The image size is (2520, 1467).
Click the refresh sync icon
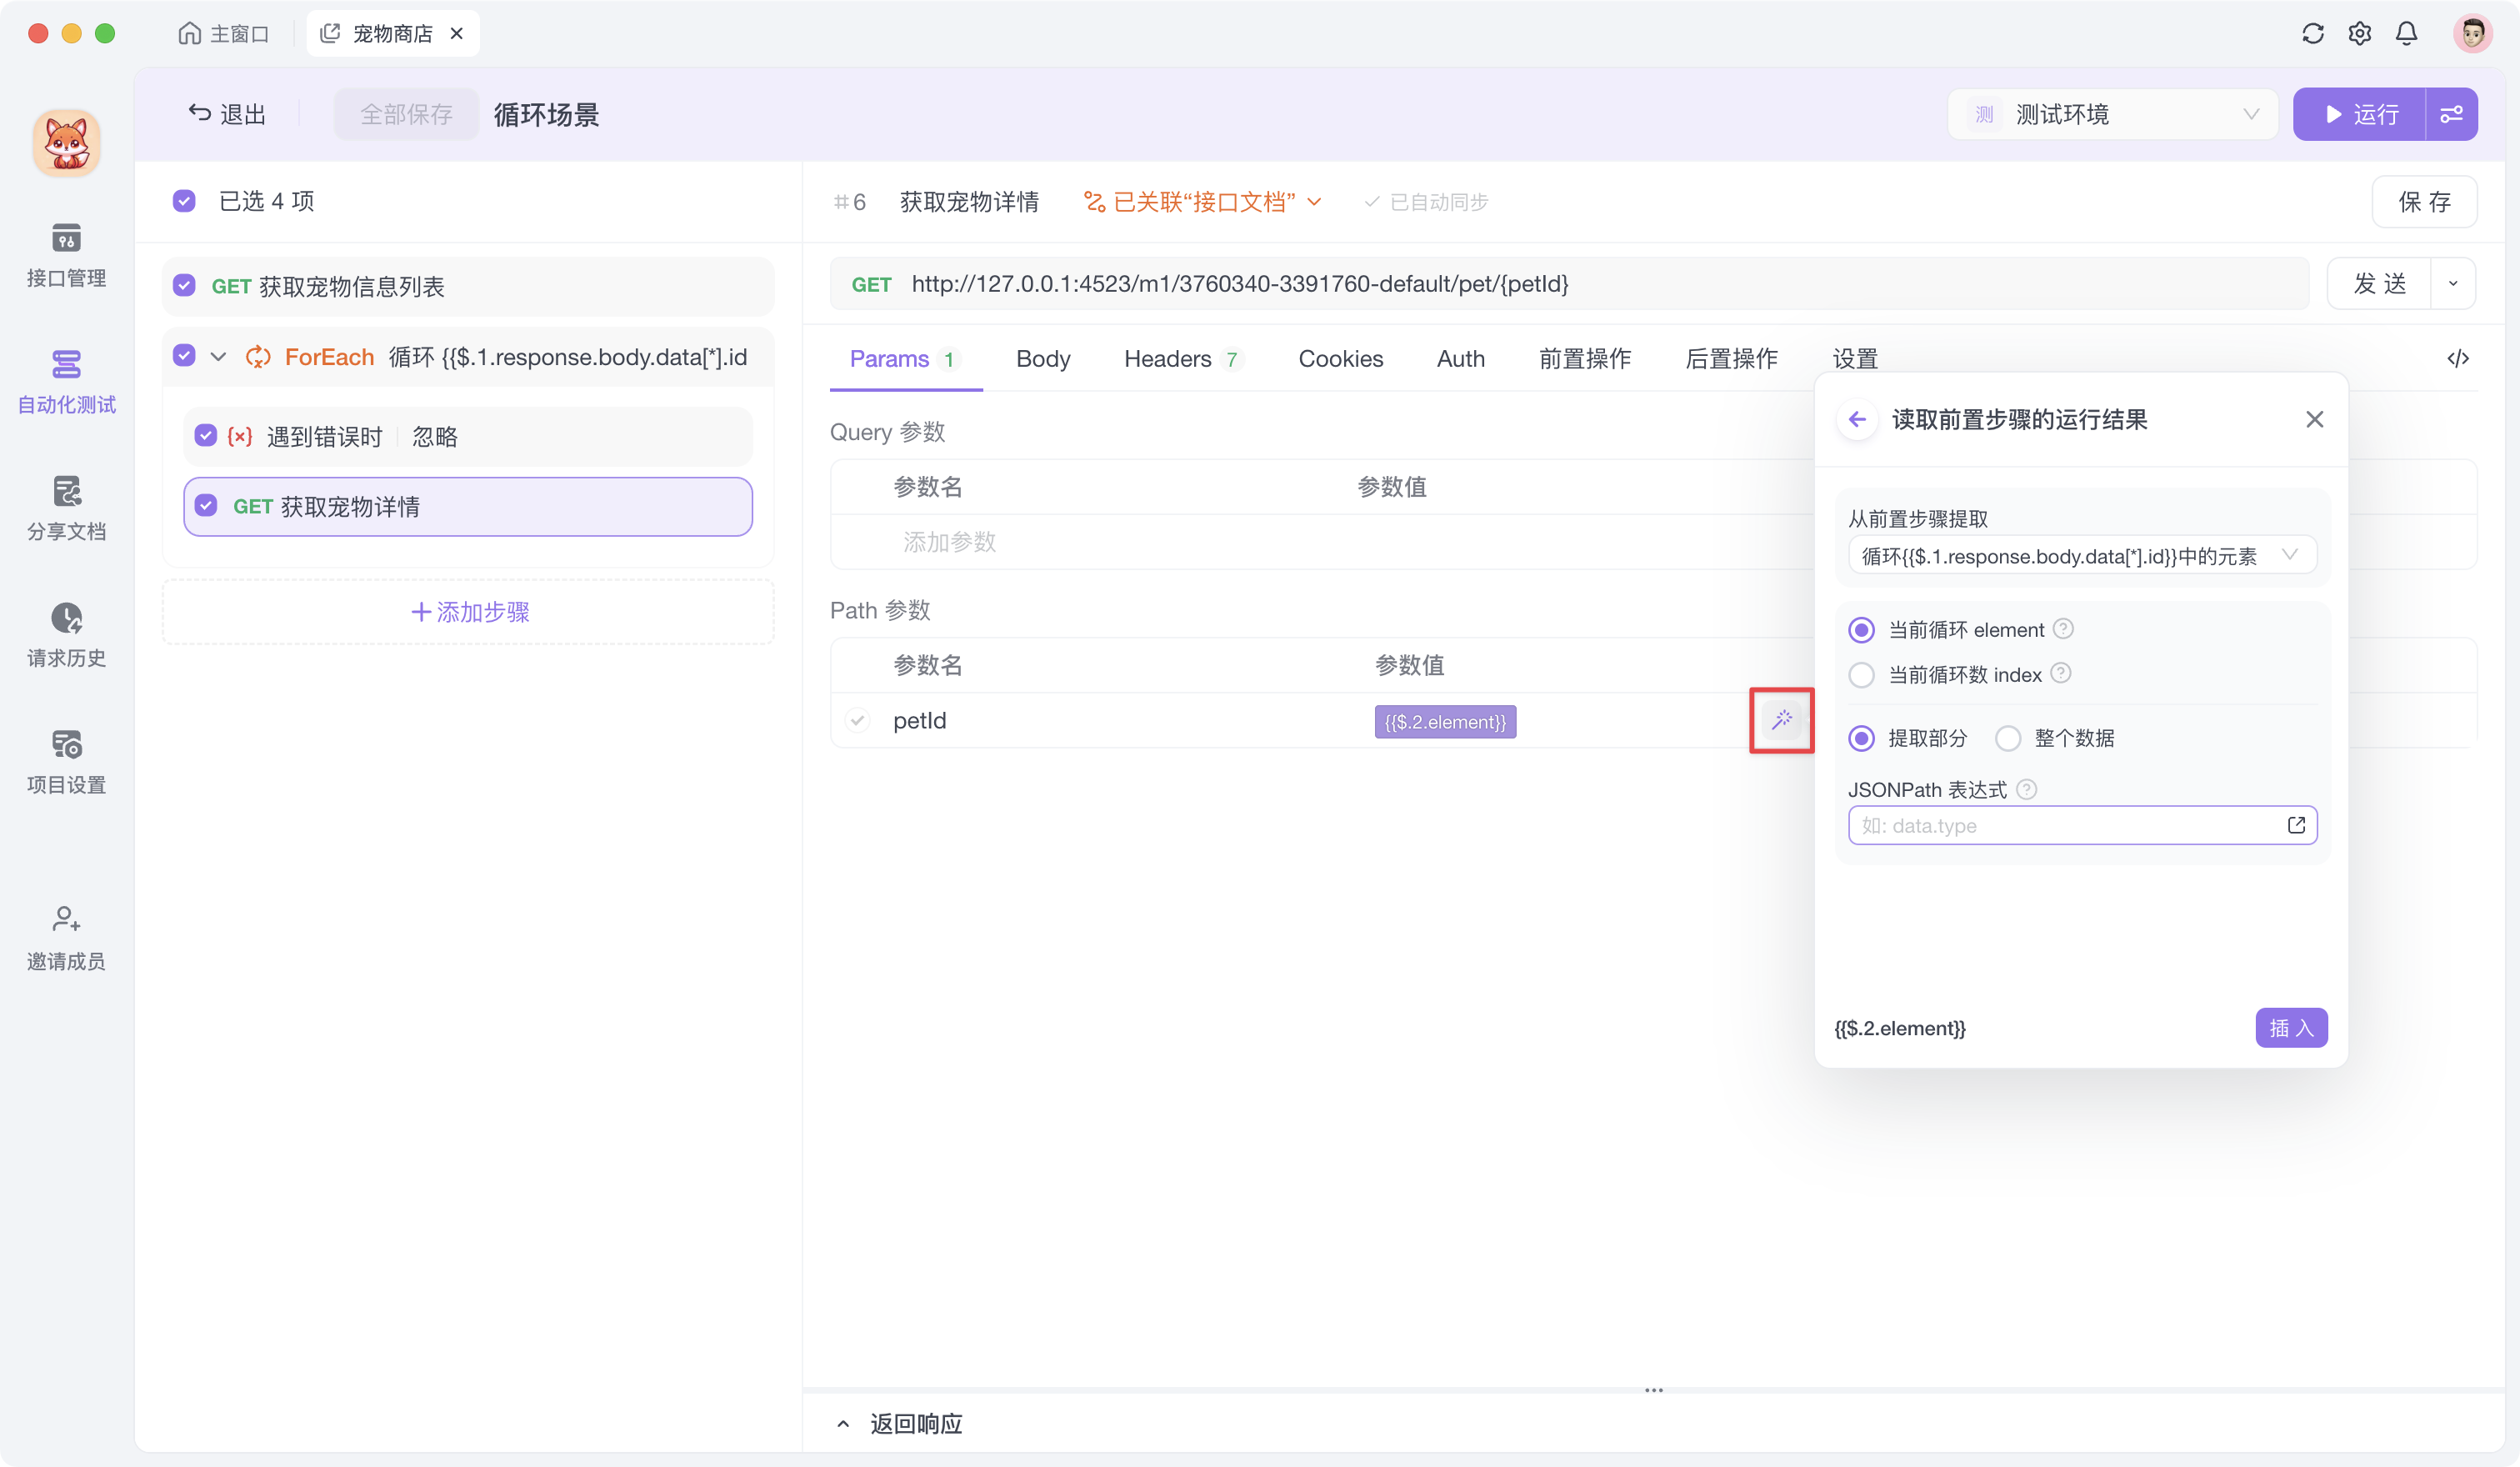tap(2312, 33)
